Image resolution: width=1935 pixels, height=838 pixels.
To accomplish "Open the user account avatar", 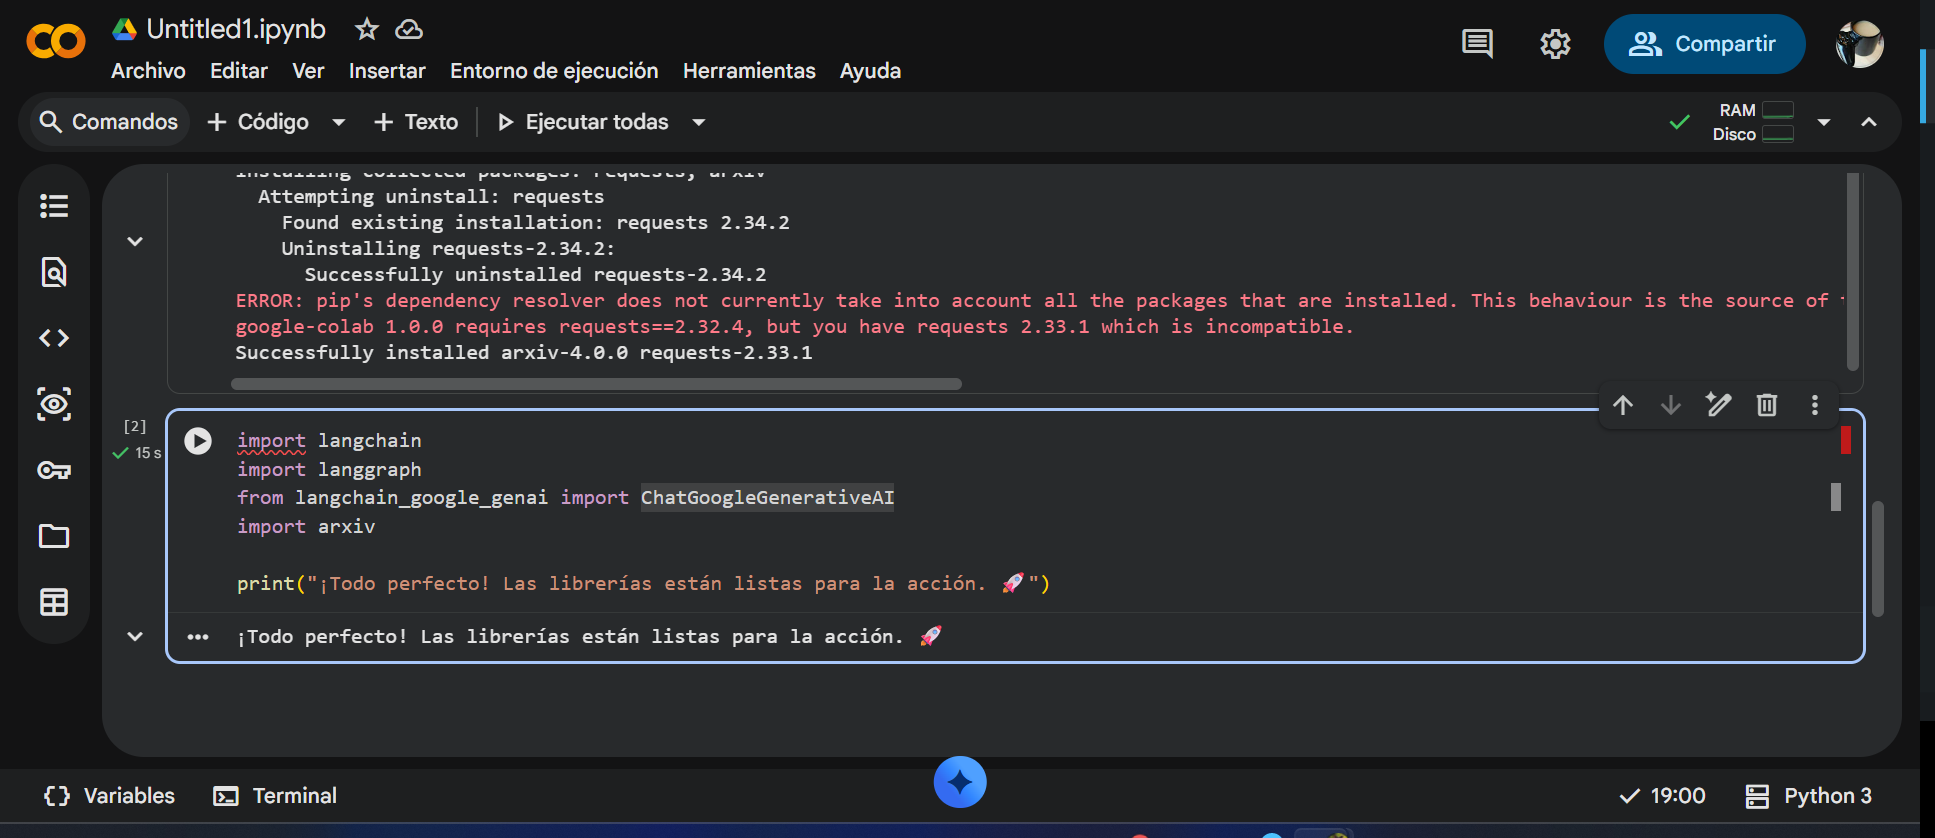I will point(1860,44).
